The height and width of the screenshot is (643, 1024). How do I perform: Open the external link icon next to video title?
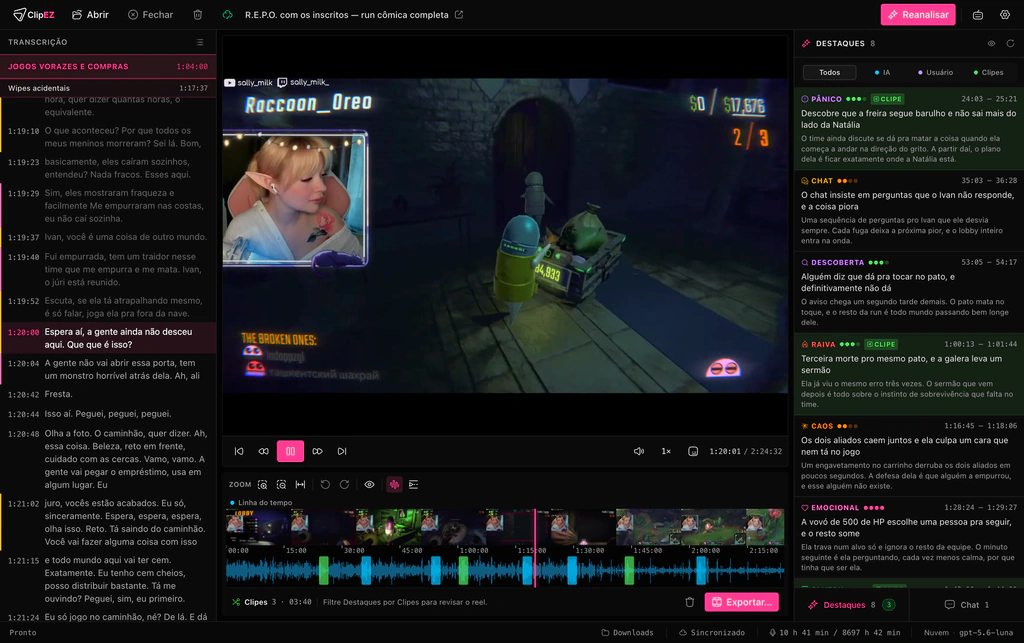tap(459, 14)
